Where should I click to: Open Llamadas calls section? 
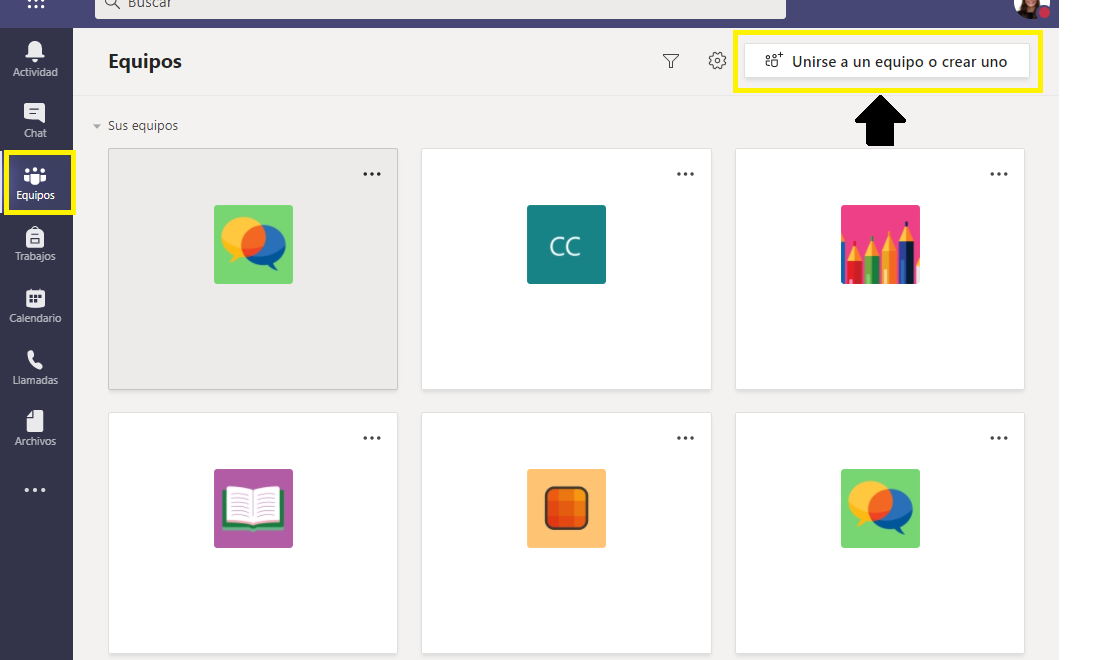[x=35, y=368]
